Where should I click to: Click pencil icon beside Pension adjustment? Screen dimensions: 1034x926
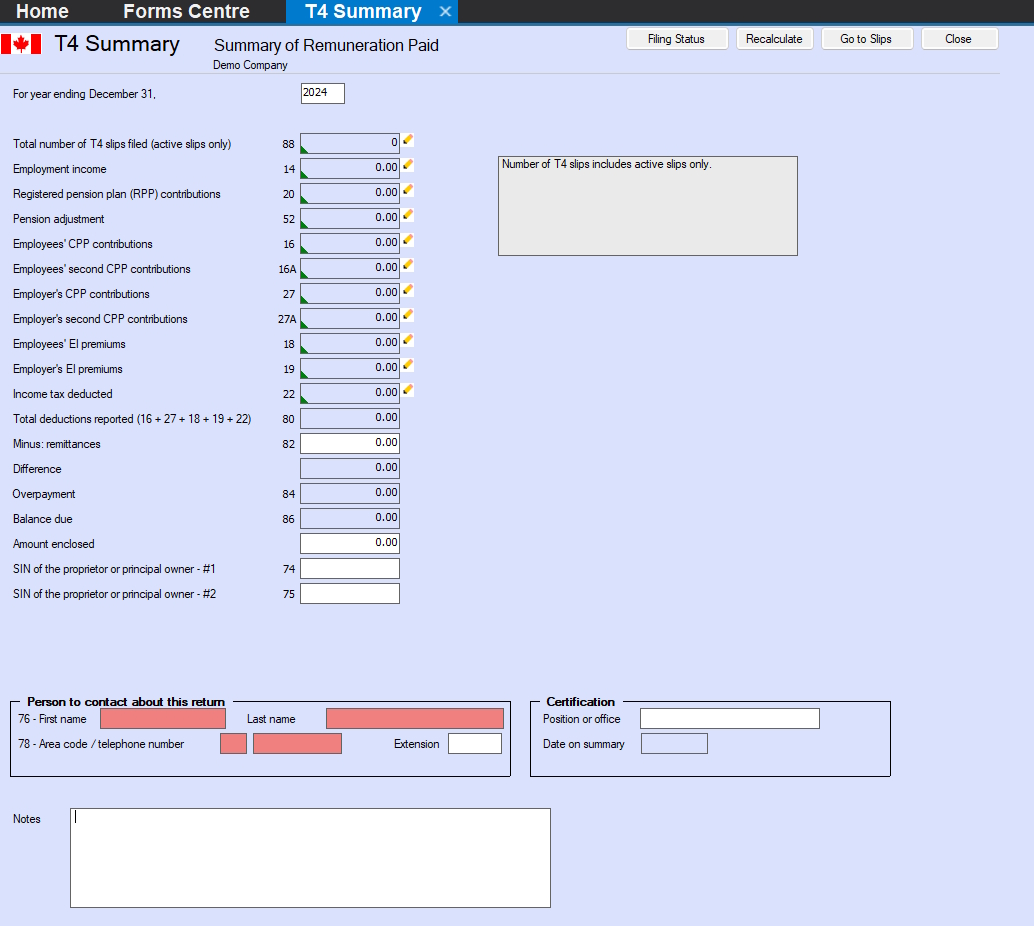pos(408,215)
